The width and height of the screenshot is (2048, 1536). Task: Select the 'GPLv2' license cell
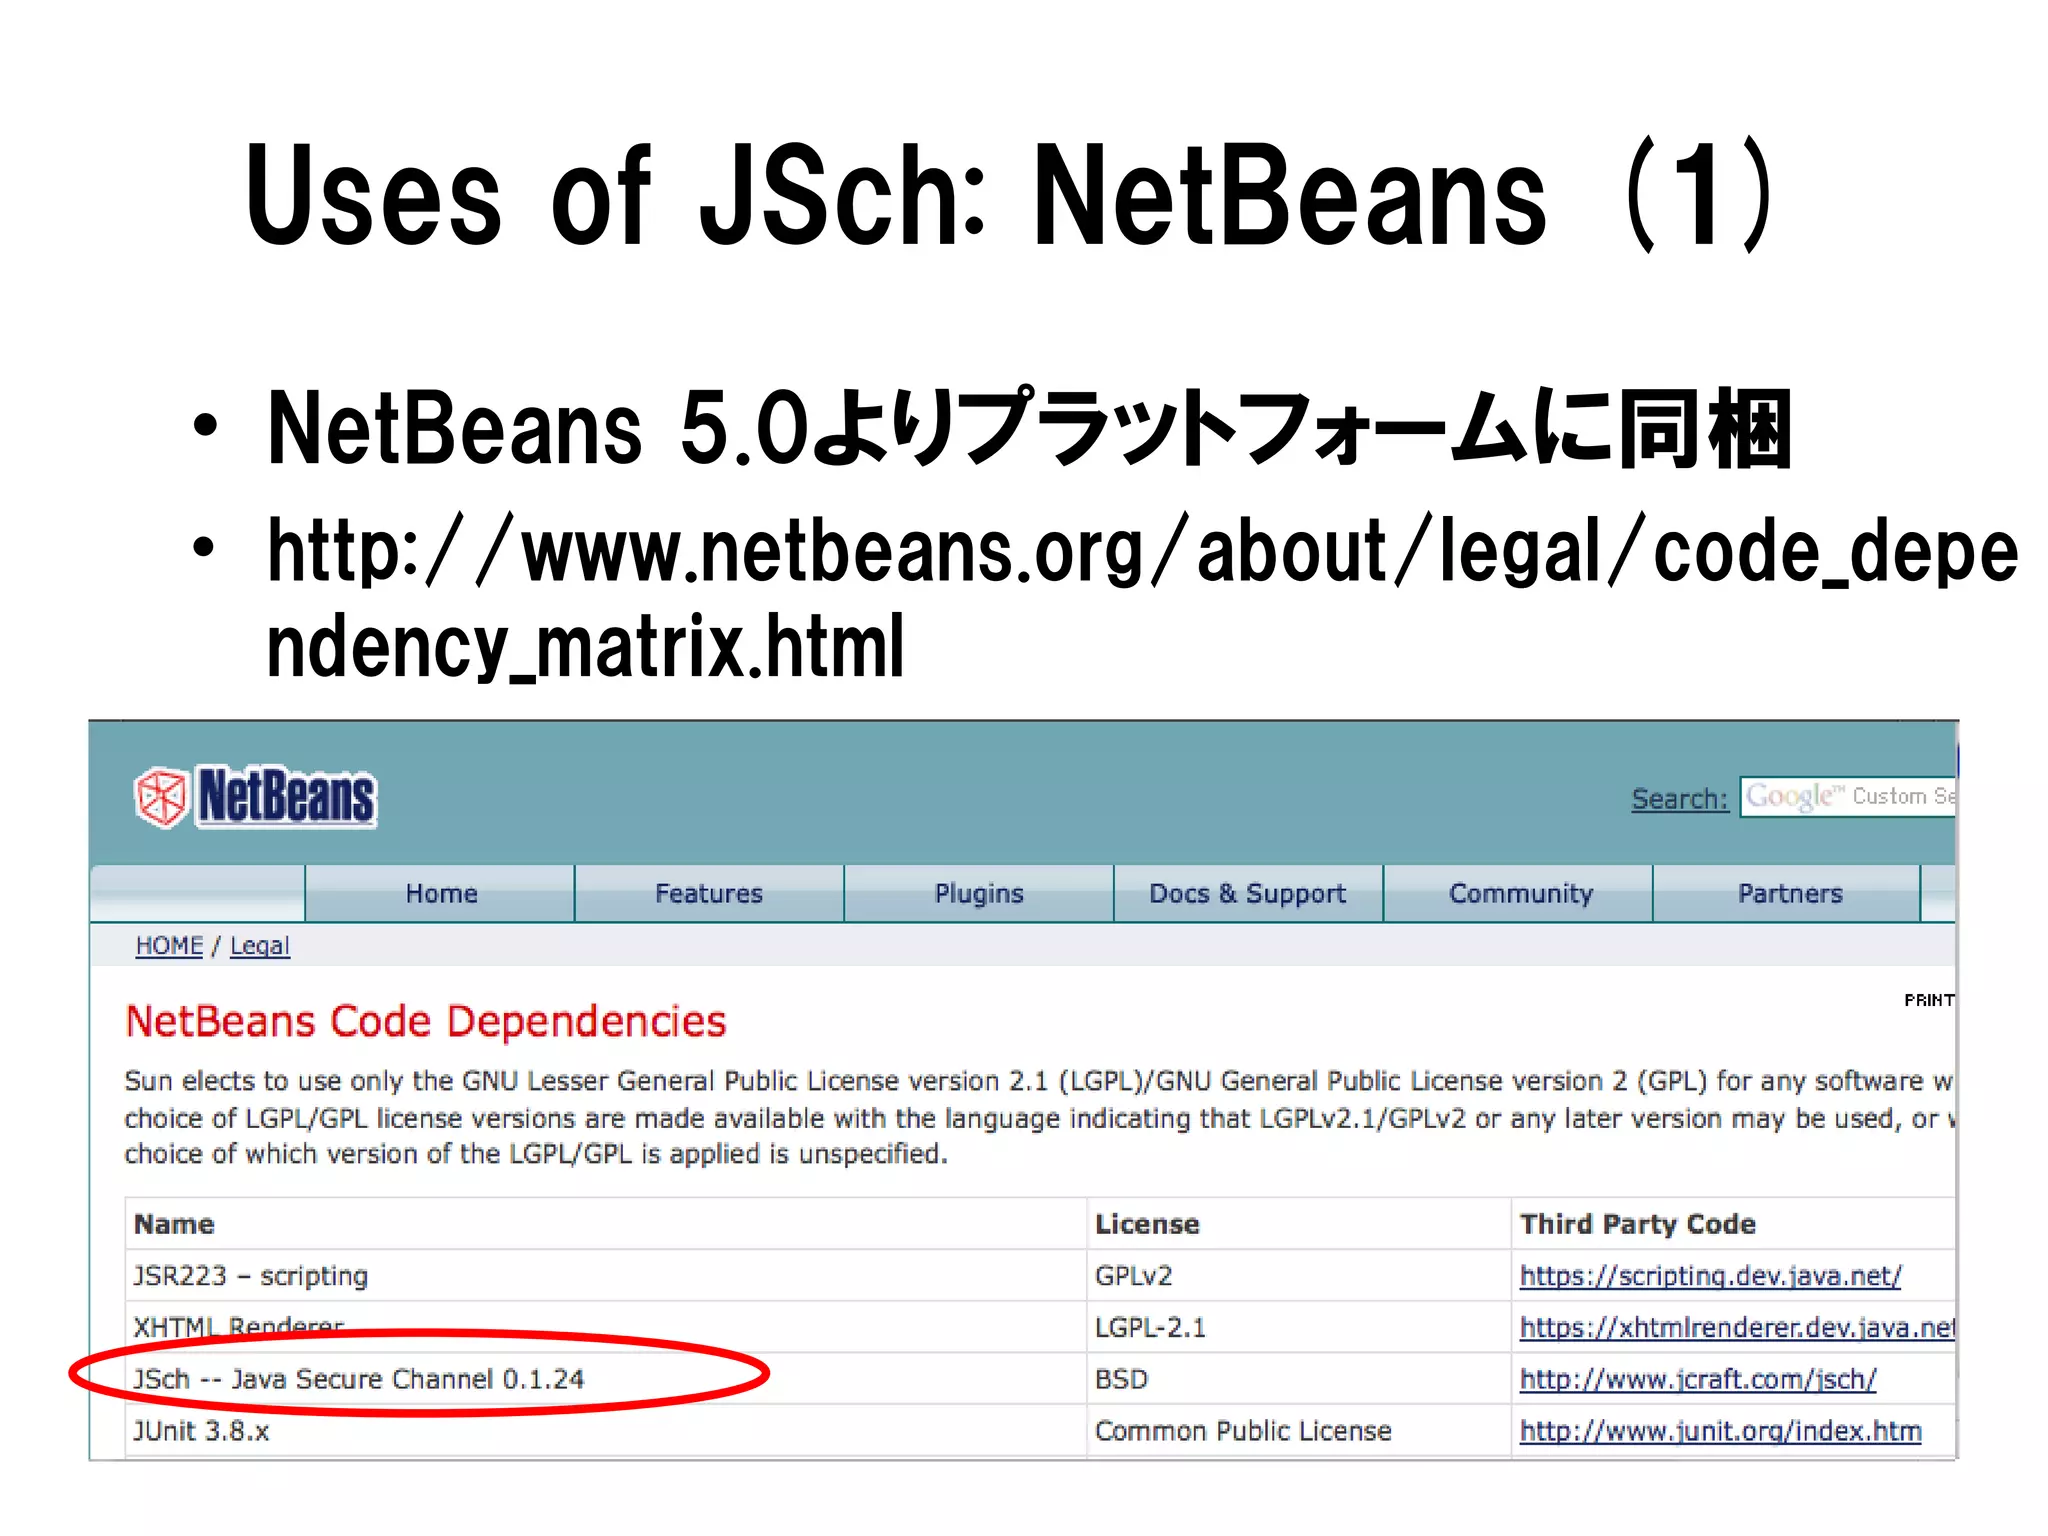click(1299, 1276)
